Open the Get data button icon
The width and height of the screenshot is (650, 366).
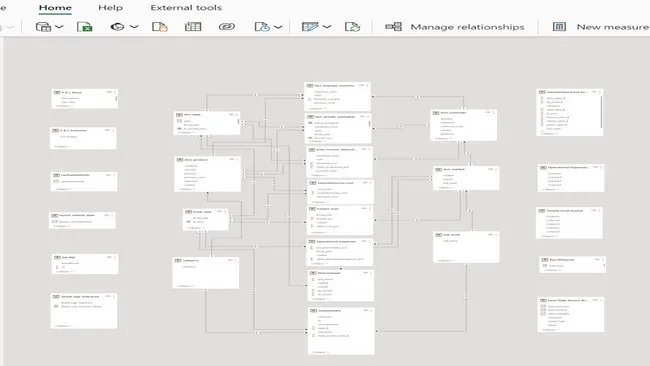click(x=43, y=27)
